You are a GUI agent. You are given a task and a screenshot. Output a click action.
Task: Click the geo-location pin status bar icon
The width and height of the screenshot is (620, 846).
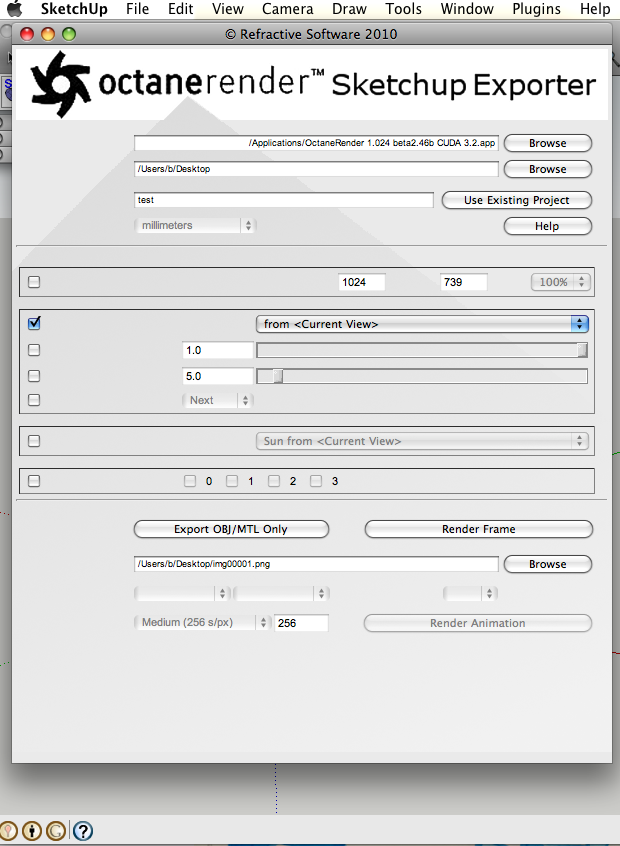point(8,831)
